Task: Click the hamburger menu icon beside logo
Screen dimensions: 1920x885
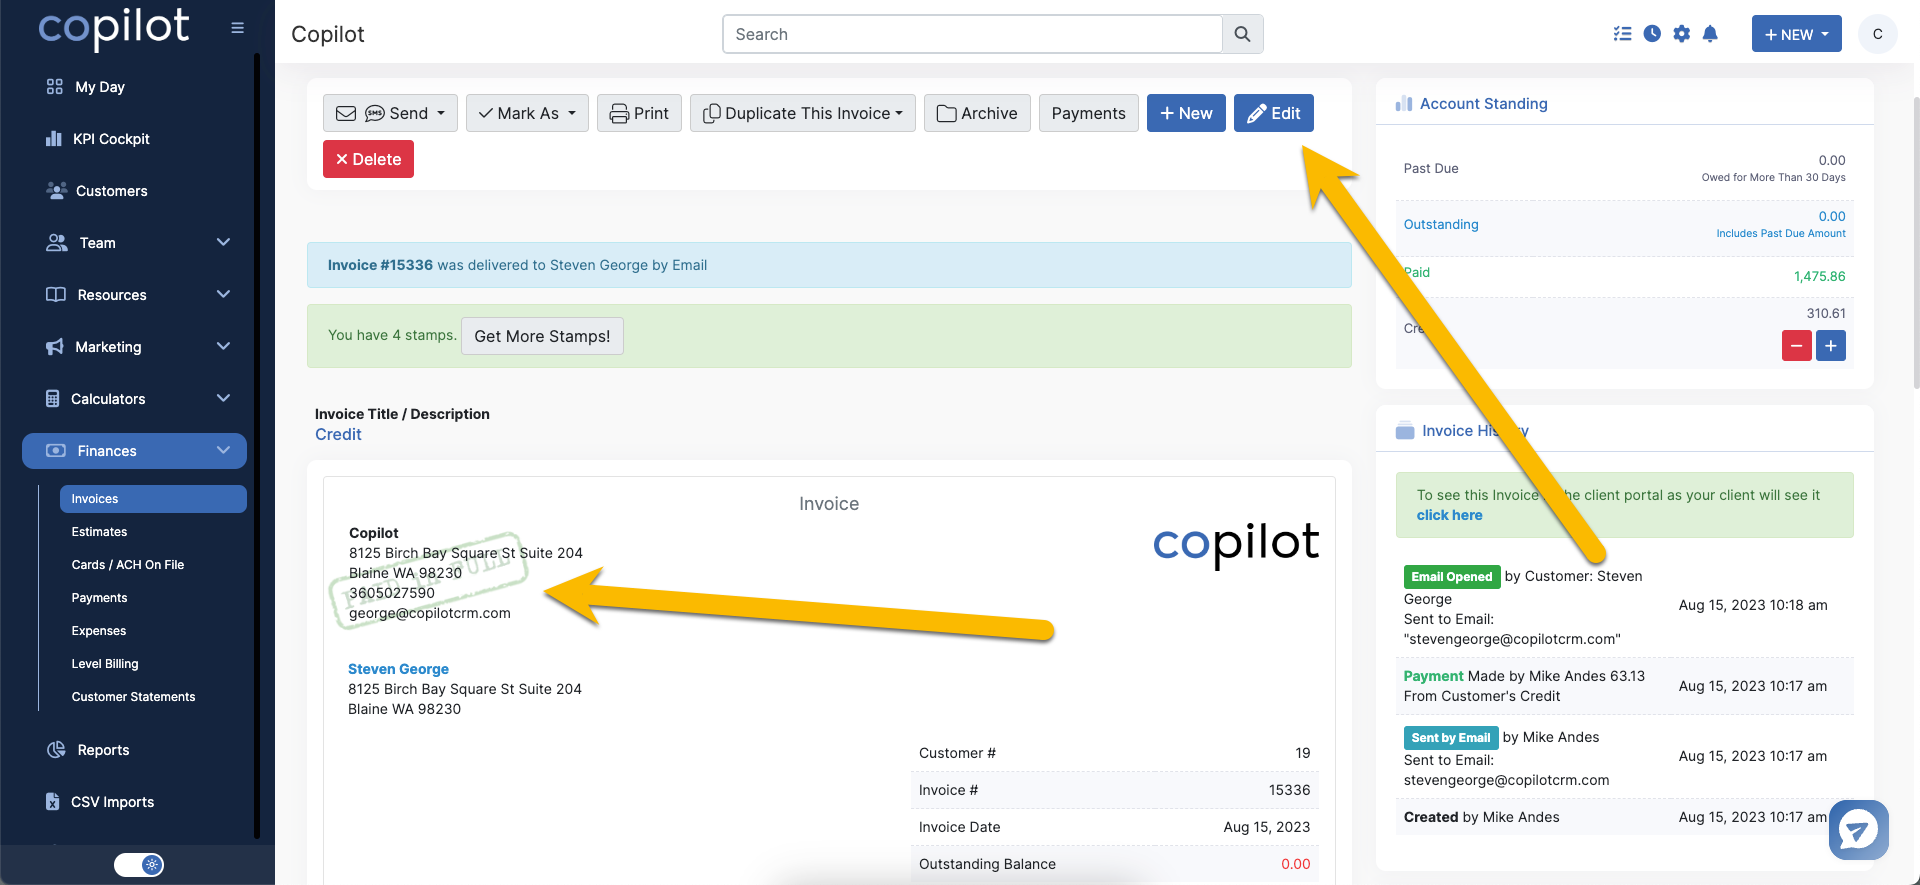Action: 237,28
